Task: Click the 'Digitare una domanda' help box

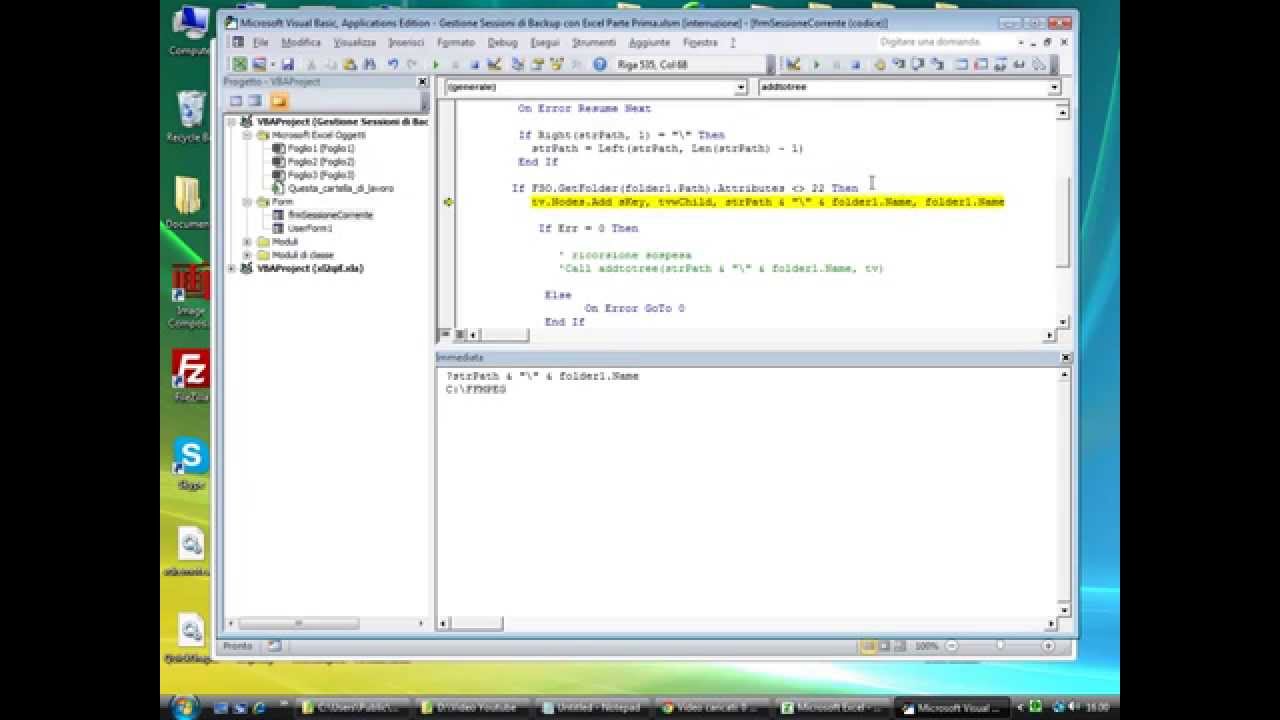Action: tap(944, 42)
